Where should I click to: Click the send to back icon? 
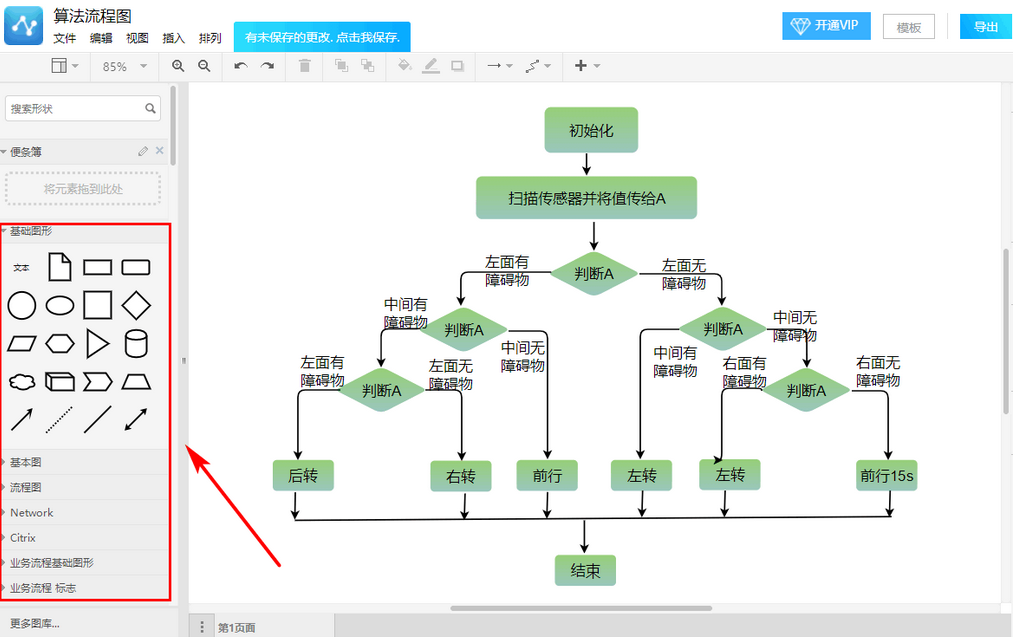(x=368, y=66)
